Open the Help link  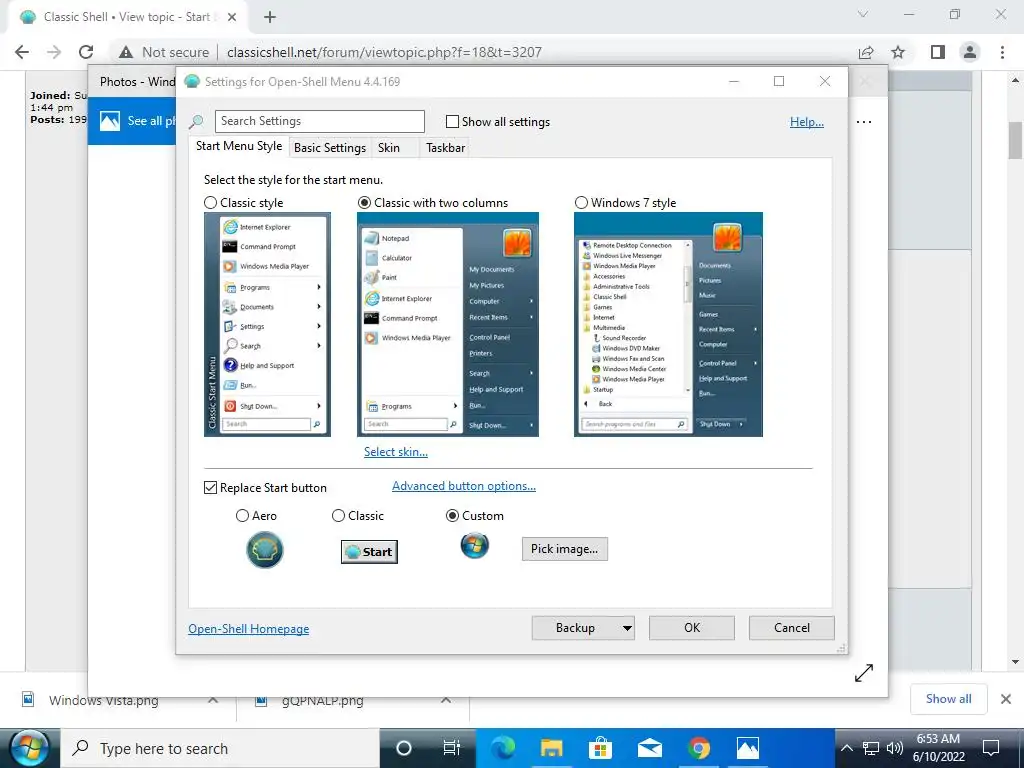coord(807,122)
